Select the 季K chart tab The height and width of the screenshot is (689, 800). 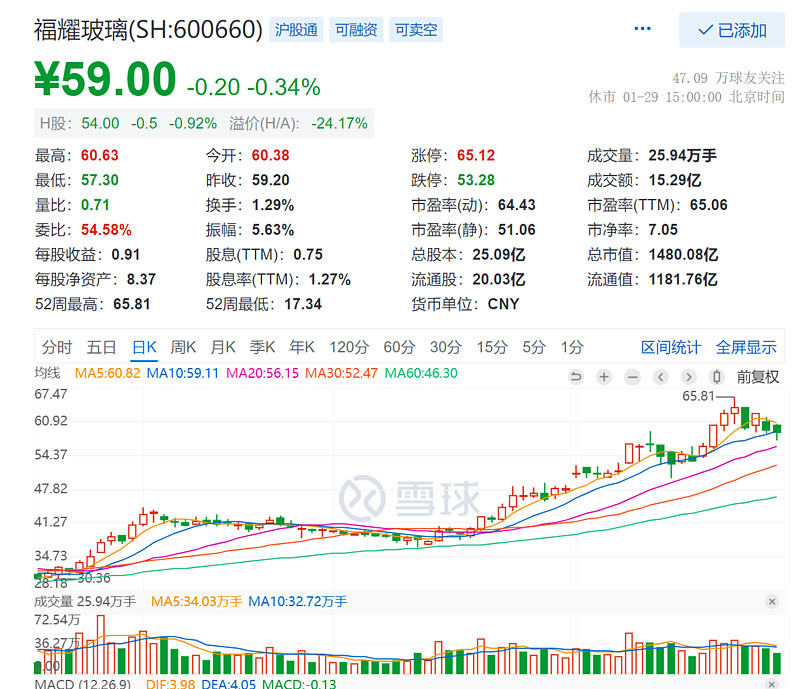[x=262, y=348]
